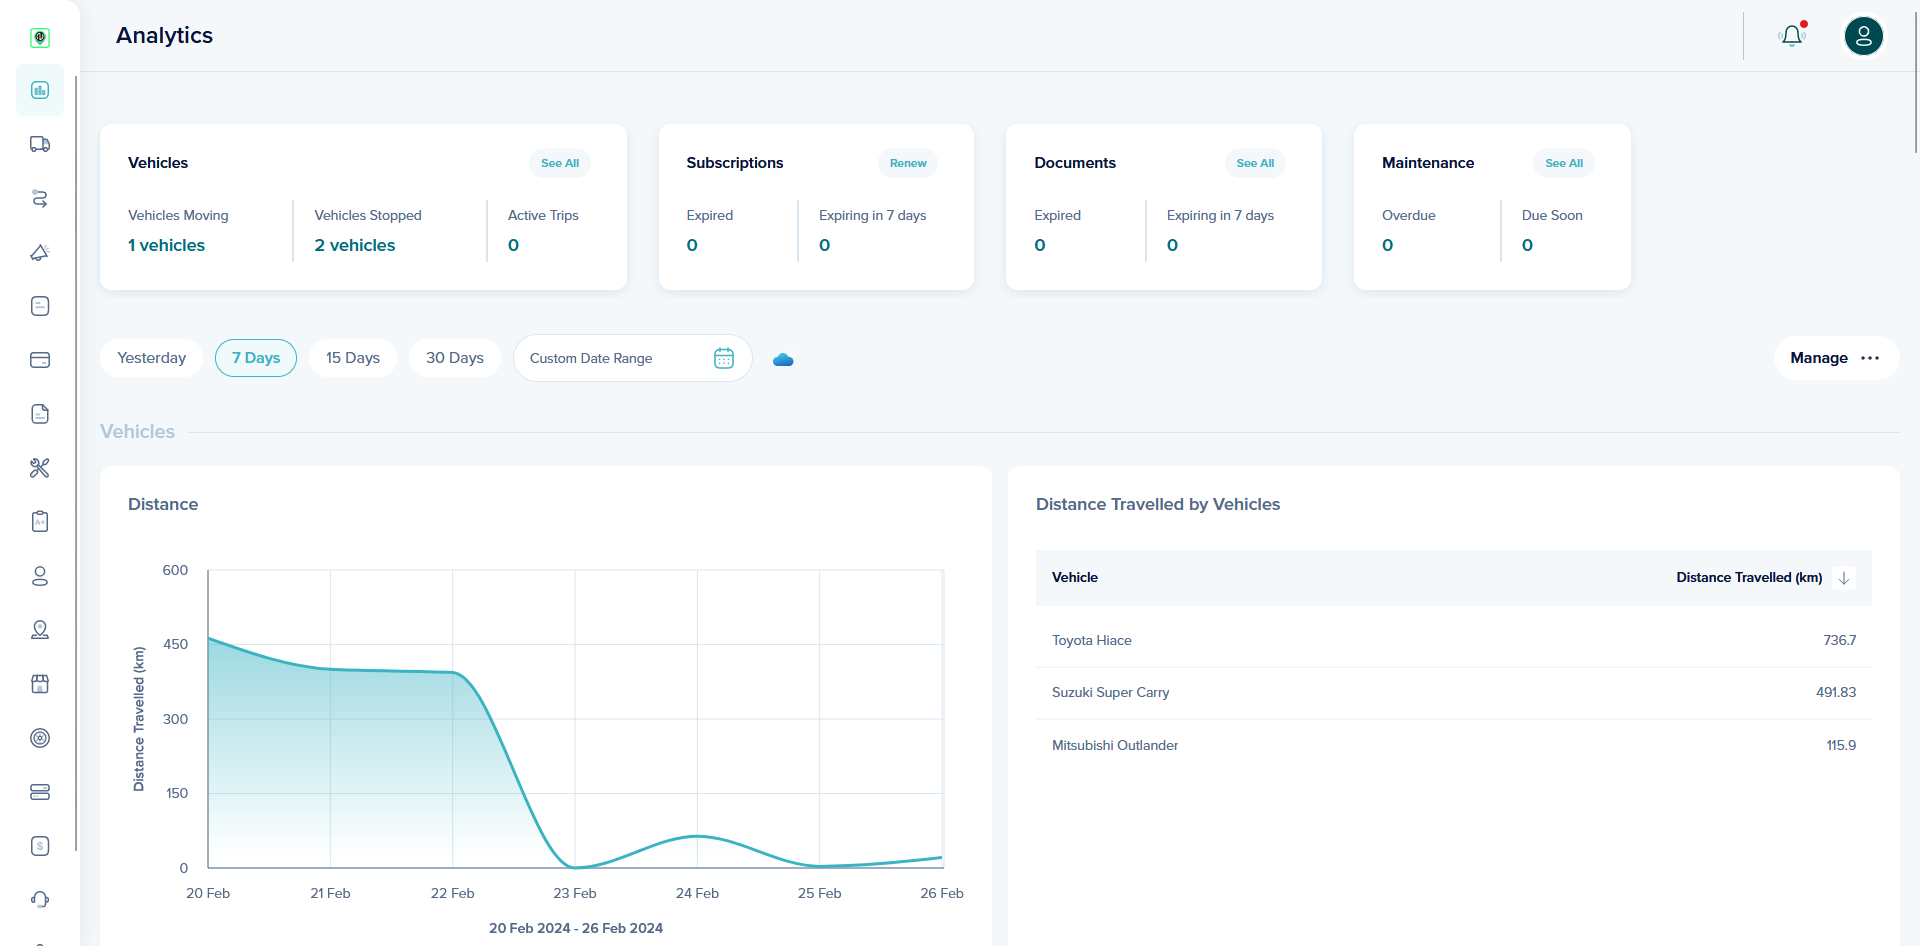The width and height of the screenshot is (1920, 946).
Task: Click the 24 Feb point on chart
Action: (697, 836)
